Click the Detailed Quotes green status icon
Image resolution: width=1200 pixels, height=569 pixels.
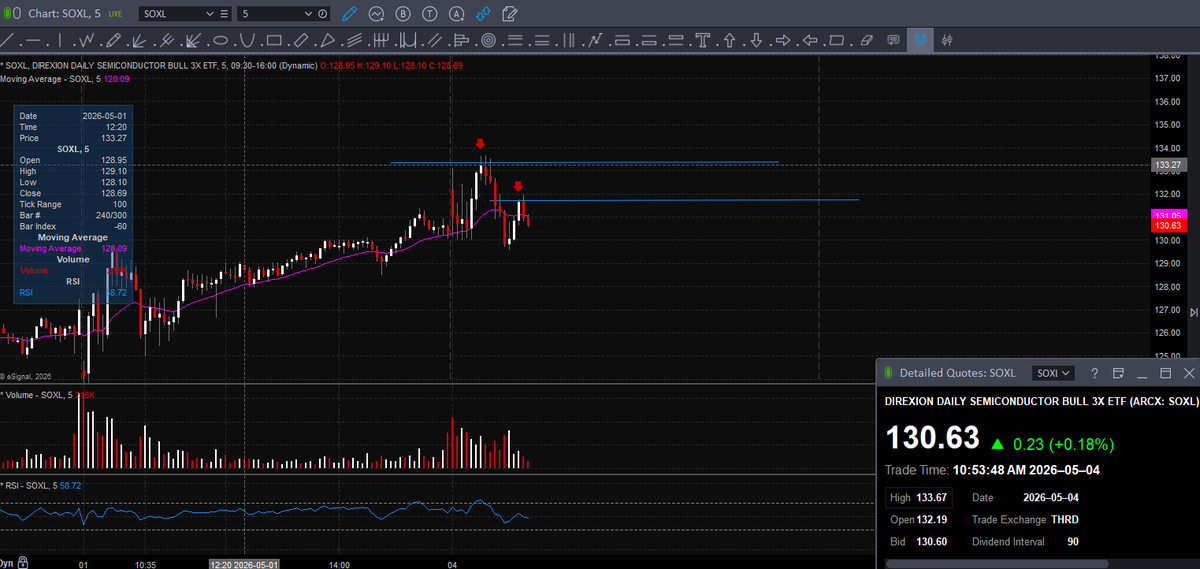[x=888, y=372]
